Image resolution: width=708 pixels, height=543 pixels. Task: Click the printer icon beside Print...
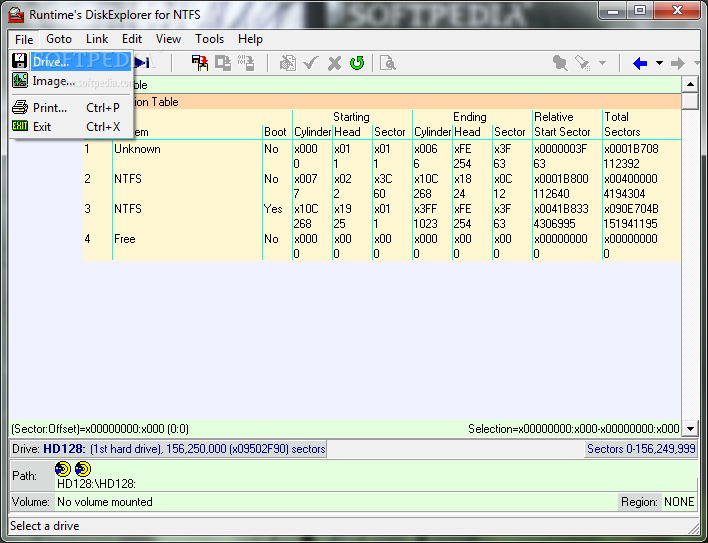pos(19,107)
